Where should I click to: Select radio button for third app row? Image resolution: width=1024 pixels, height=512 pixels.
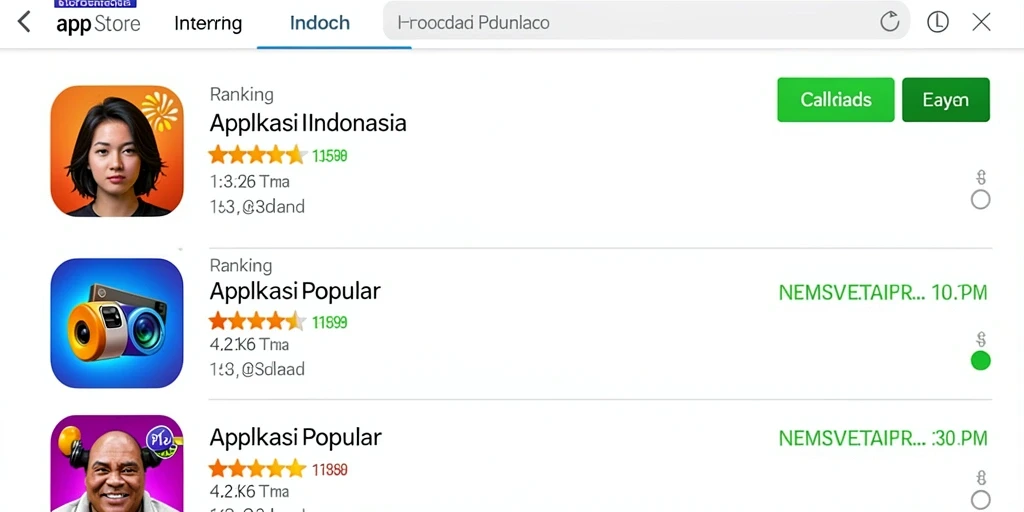click(980, 500)
